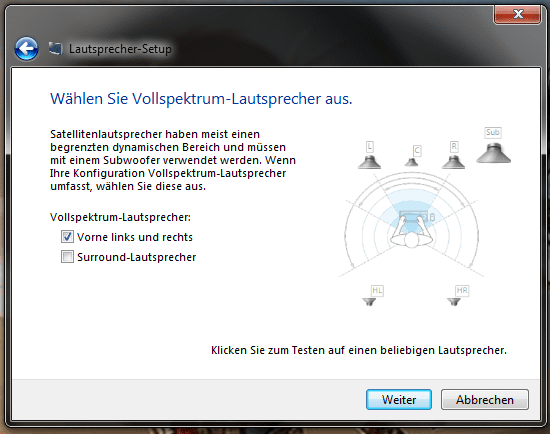The width and height of the screenshot is (550, 434).
Task: Click the Weiter button
Action: [399, 399]
